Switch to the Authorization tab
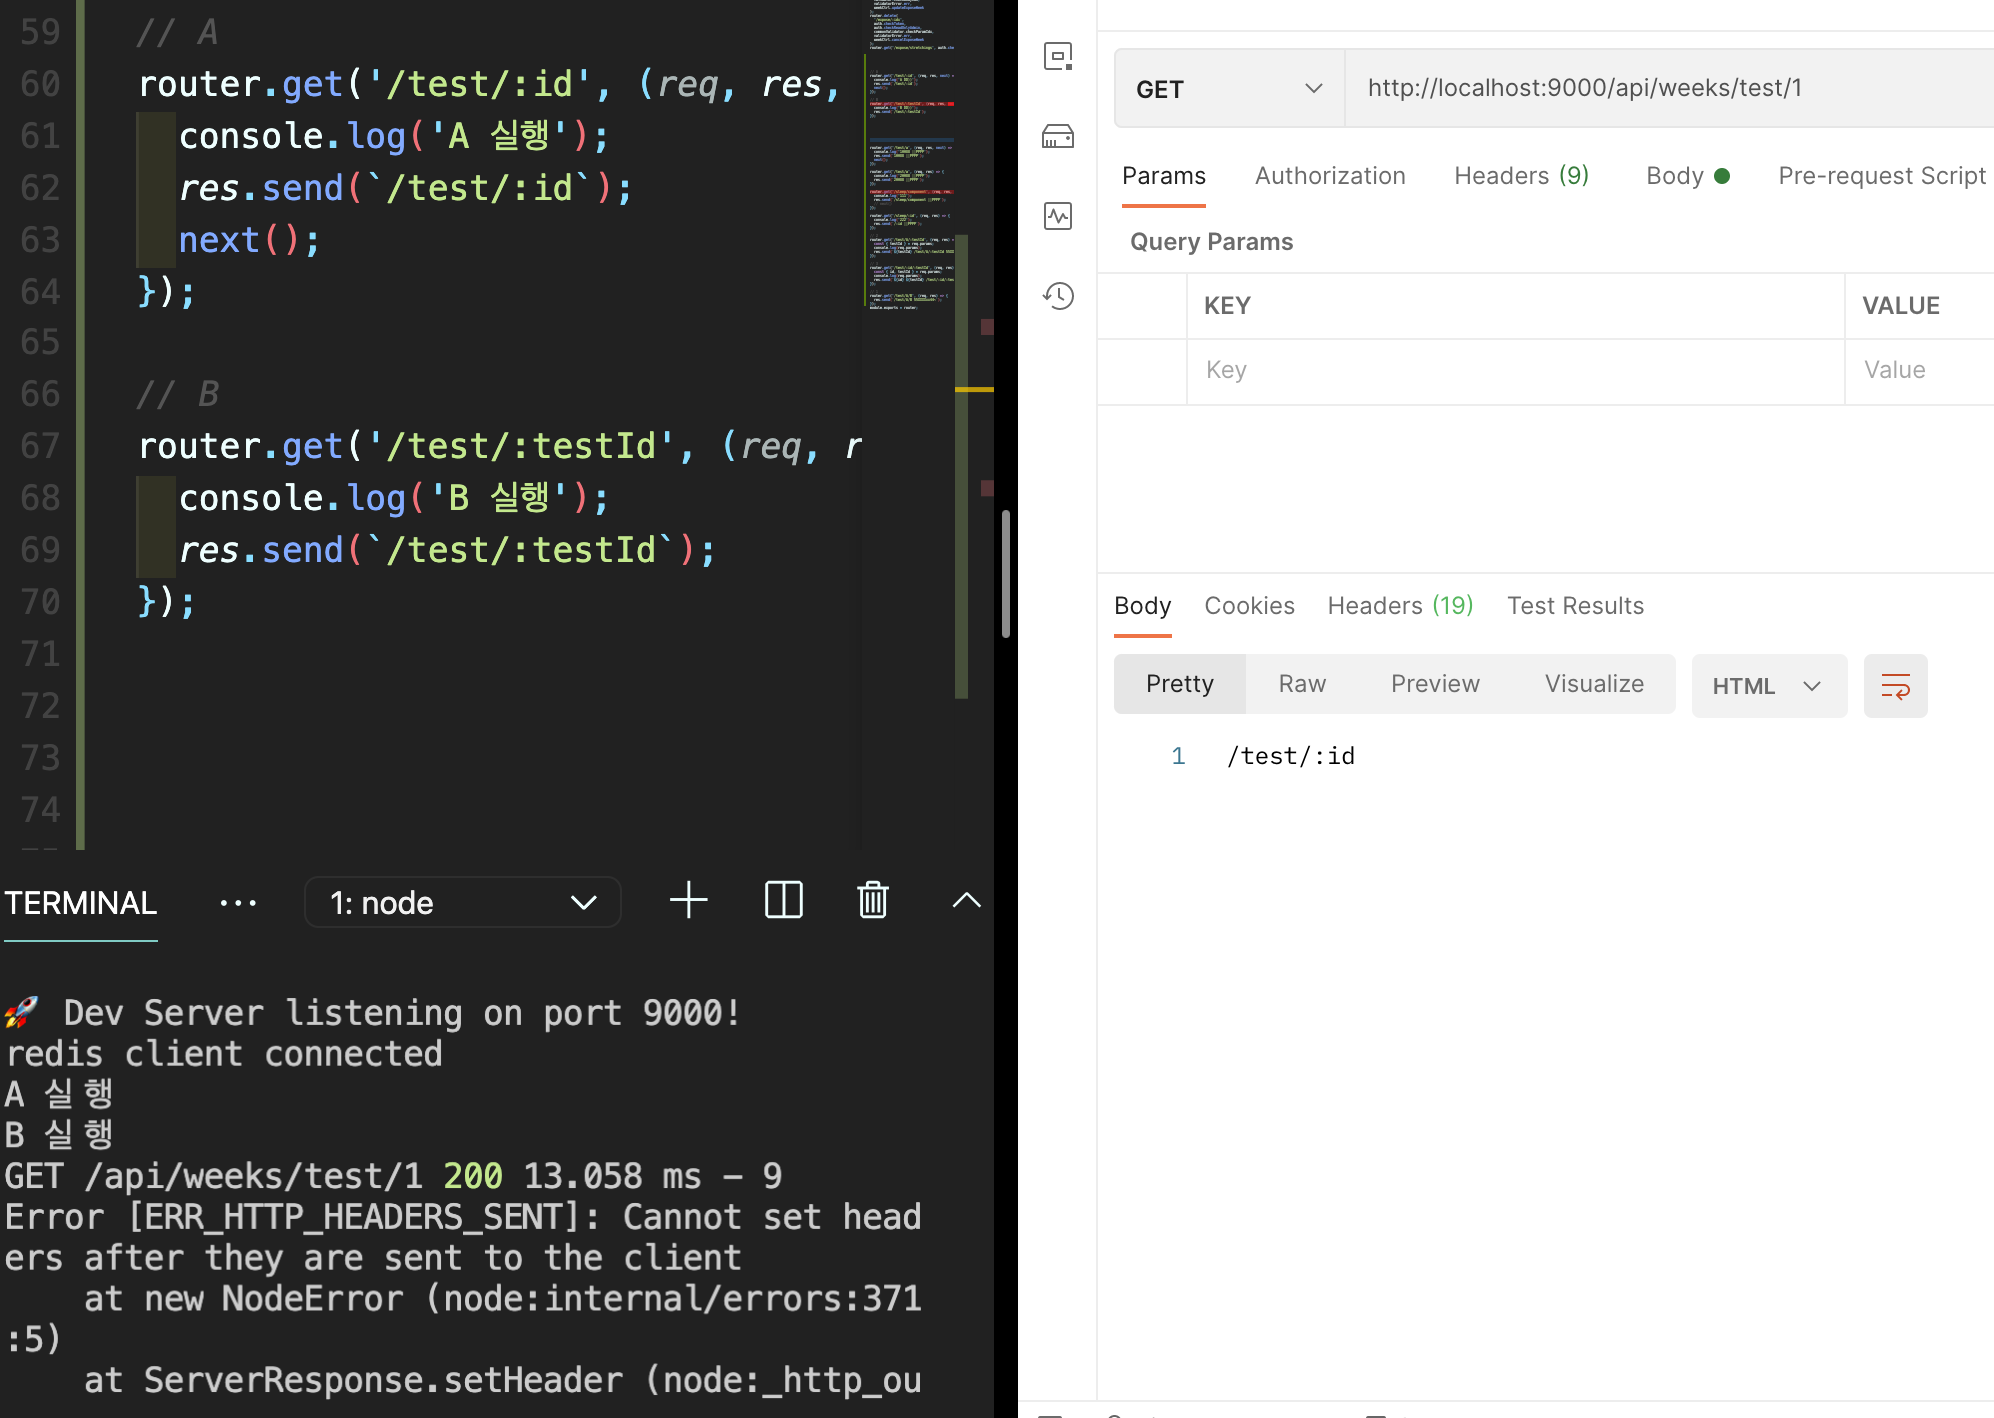 coord(1330,176)
